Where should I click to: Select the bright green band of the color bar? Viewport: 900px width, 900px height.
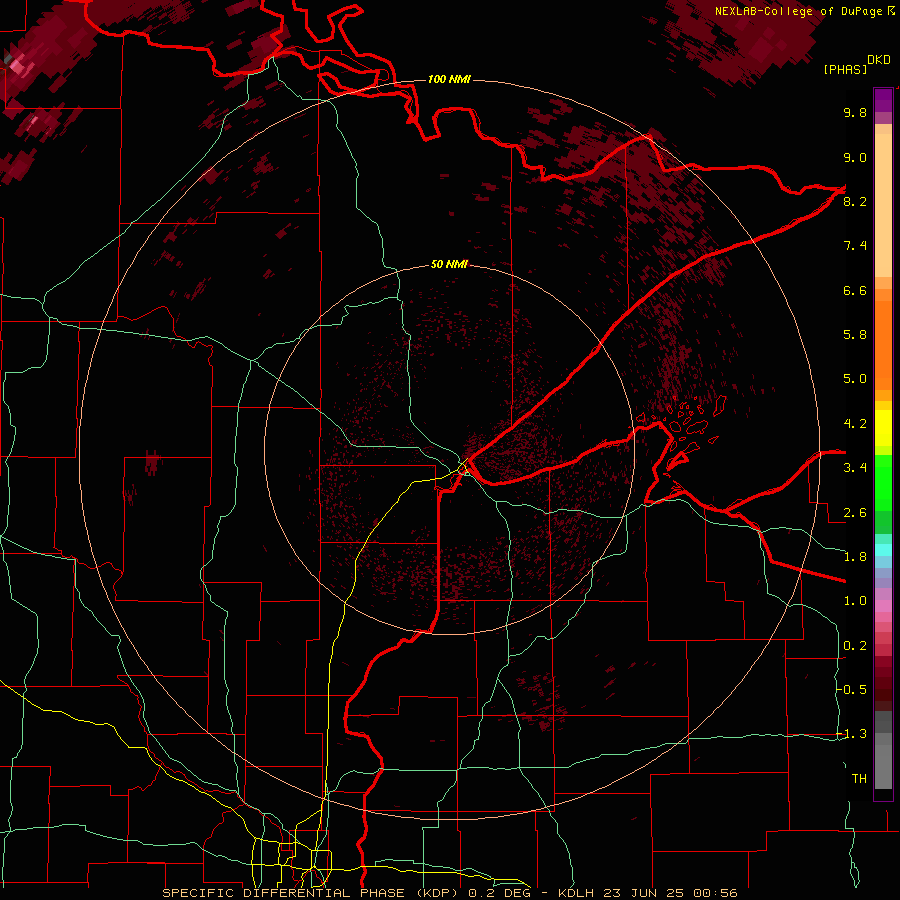click(883, 482)
